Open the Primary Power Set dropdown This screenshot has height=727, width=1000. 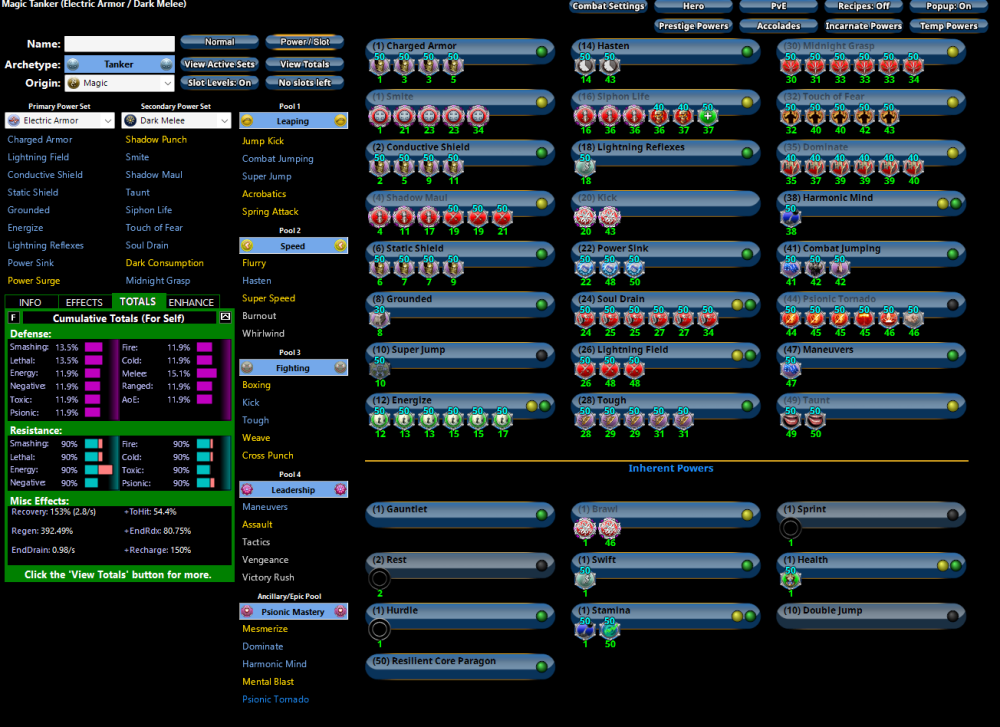coord(59,120)
